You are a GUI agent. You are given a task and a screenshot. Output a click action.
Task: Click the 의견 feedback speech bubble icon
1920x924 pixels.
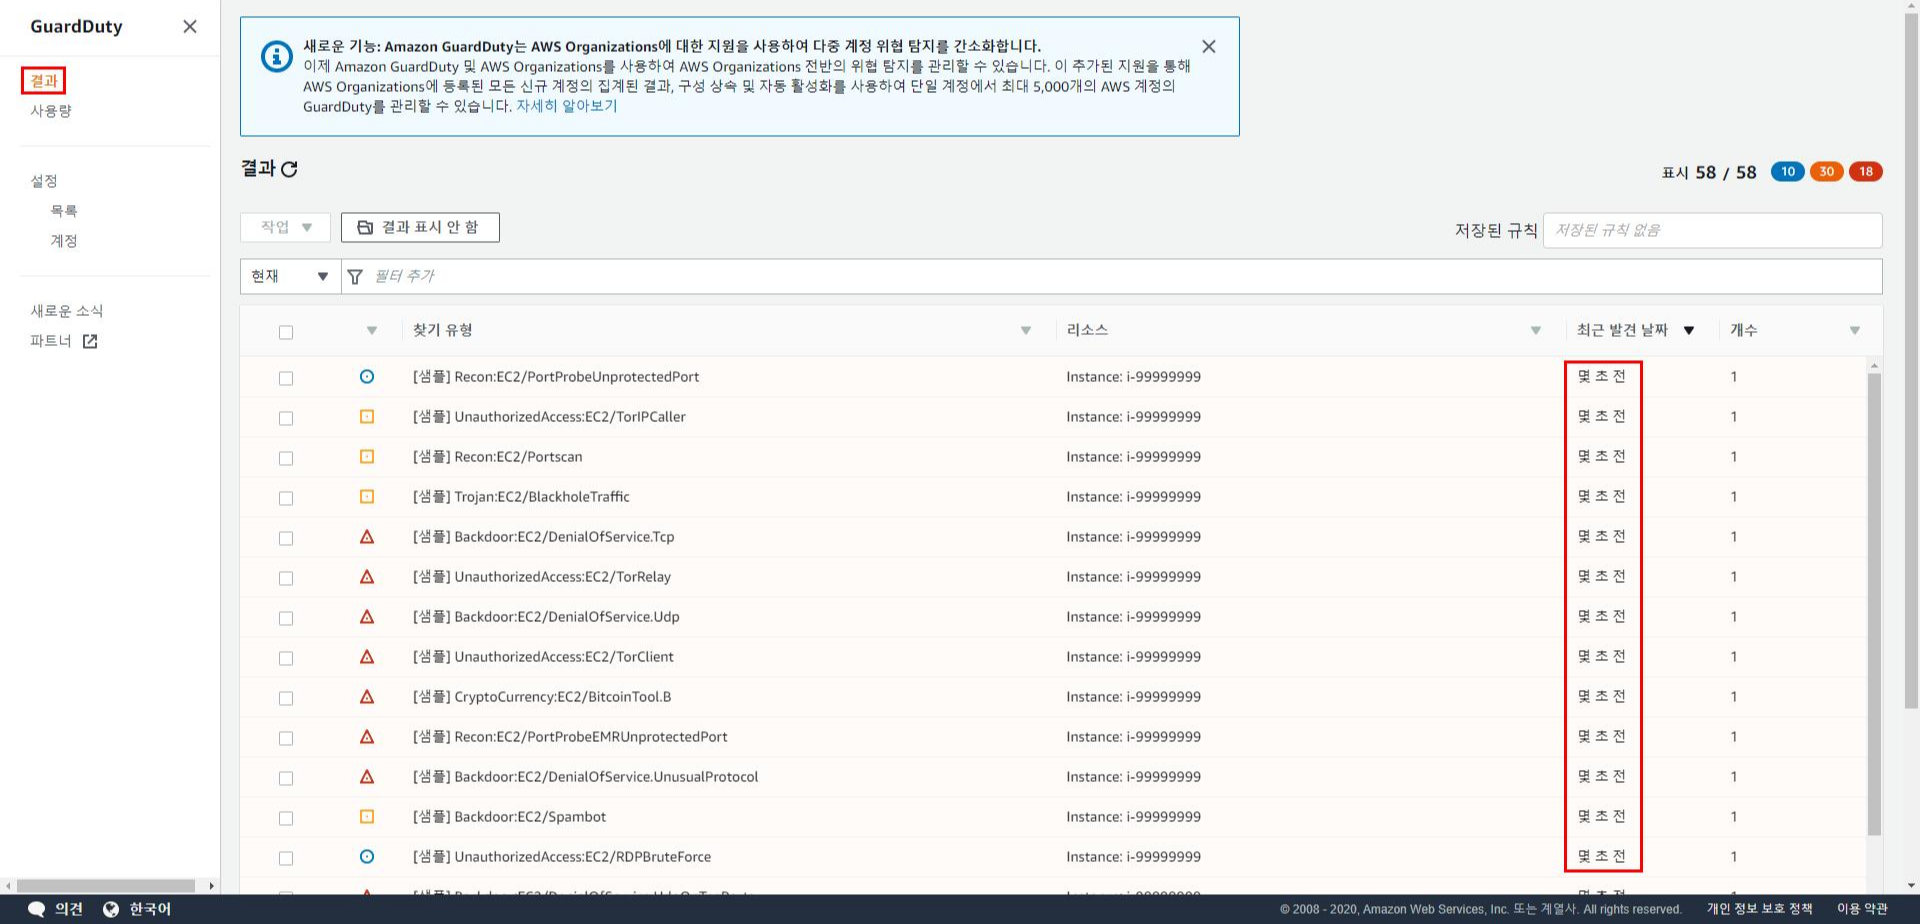click(x=37, y=909)
